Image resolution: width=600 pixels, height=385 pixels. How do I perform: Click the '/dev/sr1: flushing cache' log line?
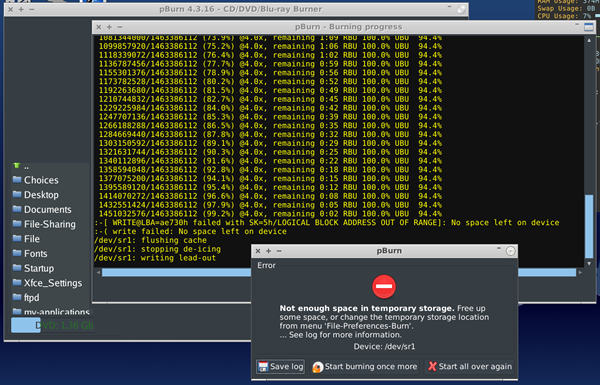coord(150,240)
